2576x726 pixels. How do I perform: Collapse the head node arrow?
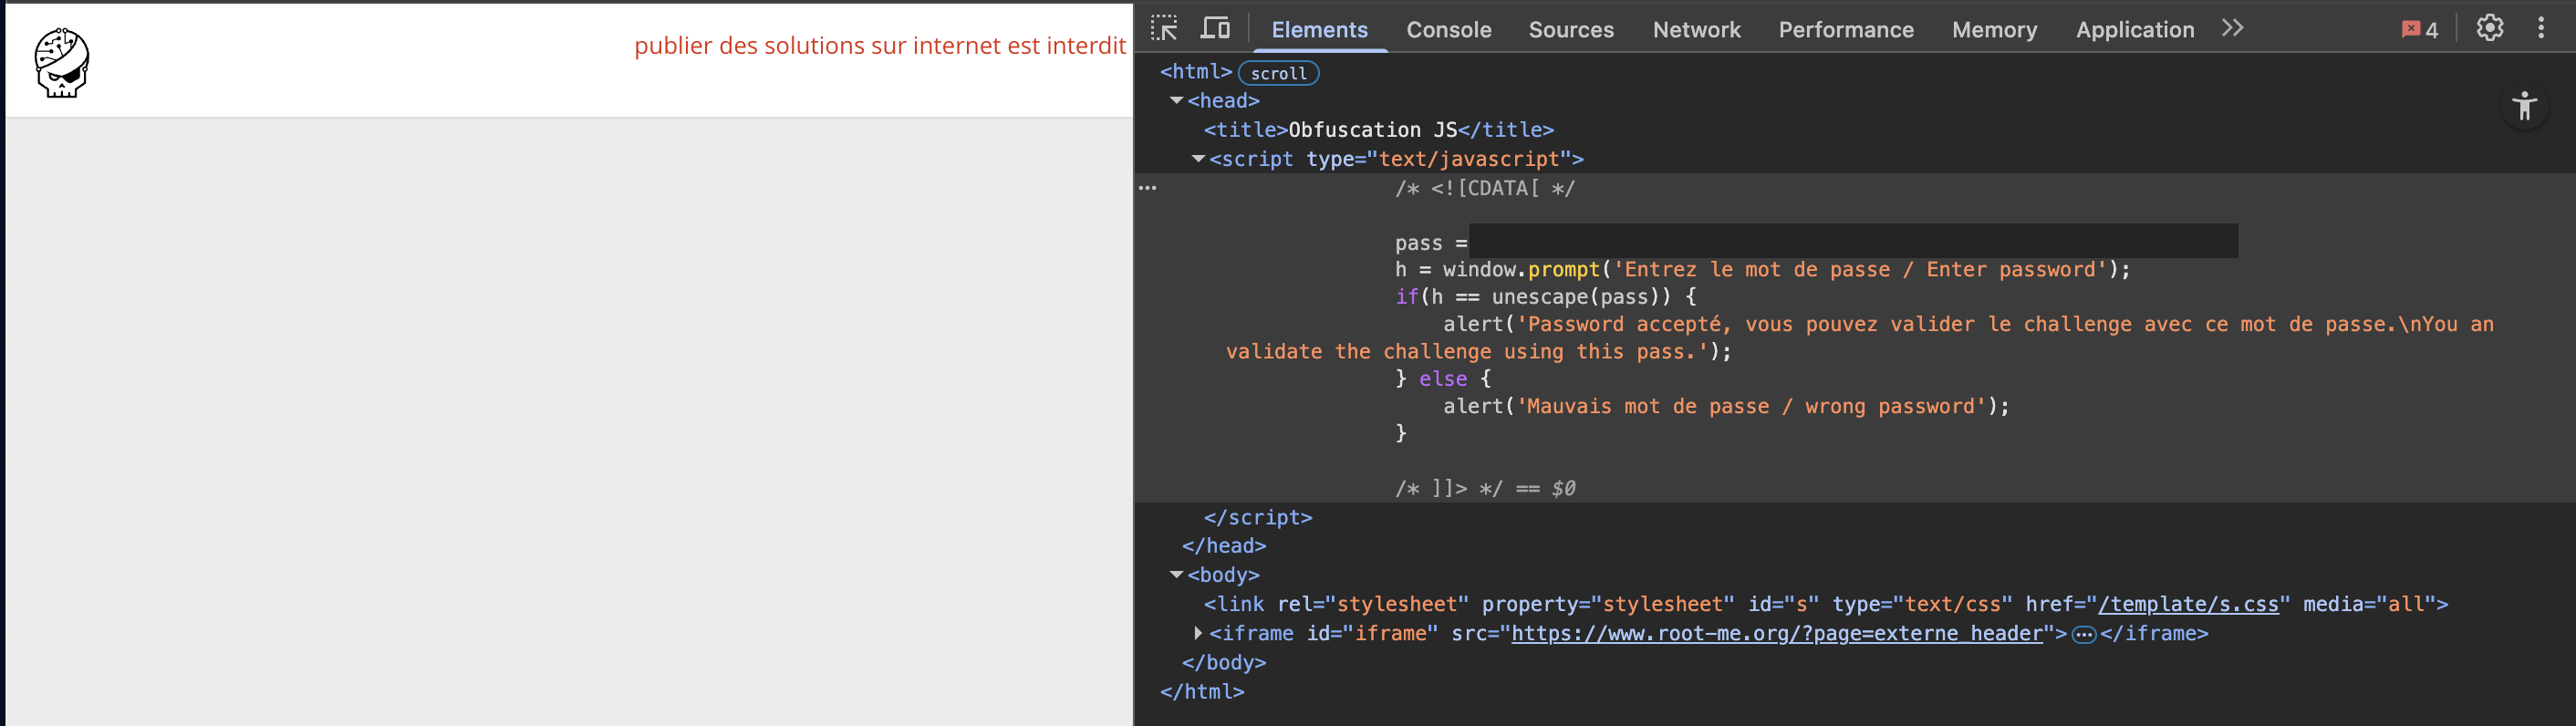point(1176,101)
